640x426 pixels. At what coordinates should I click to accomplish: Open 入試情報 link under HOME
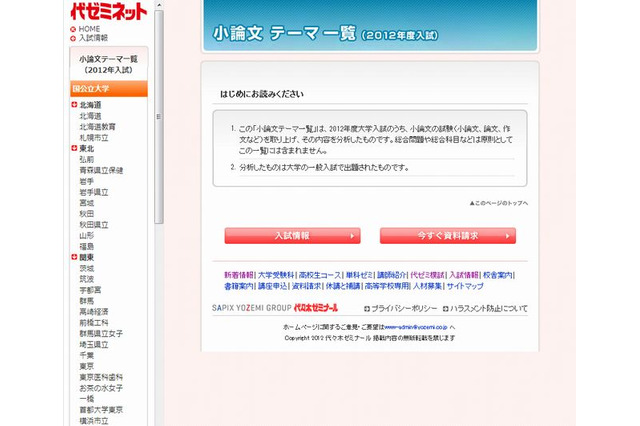click(93, 38)
